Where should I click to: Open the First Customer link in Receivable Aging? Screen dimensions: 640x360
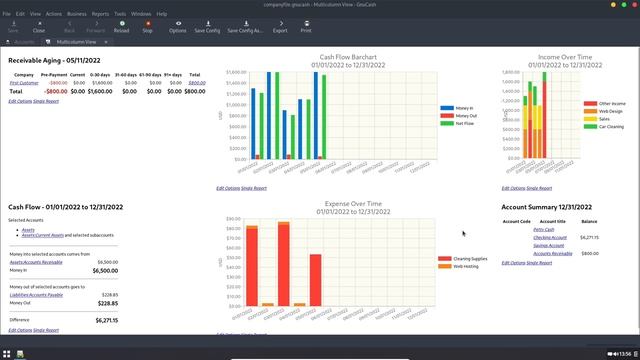24,83
